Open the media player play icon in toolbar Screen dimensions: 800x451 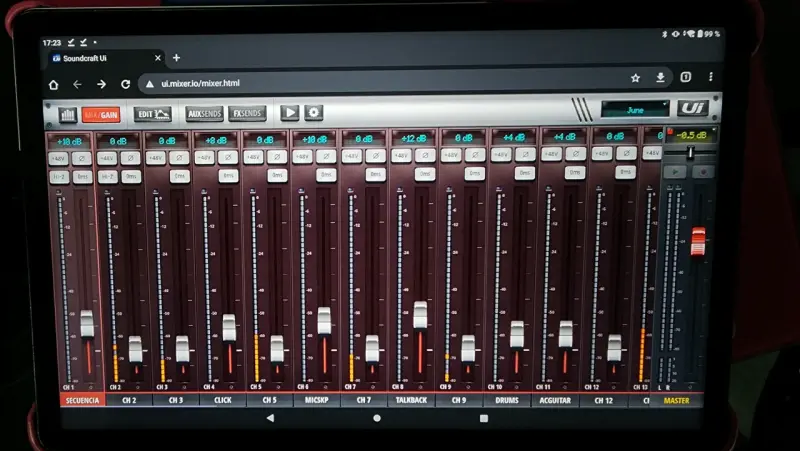pyautogui.click(x=290, y=113)
